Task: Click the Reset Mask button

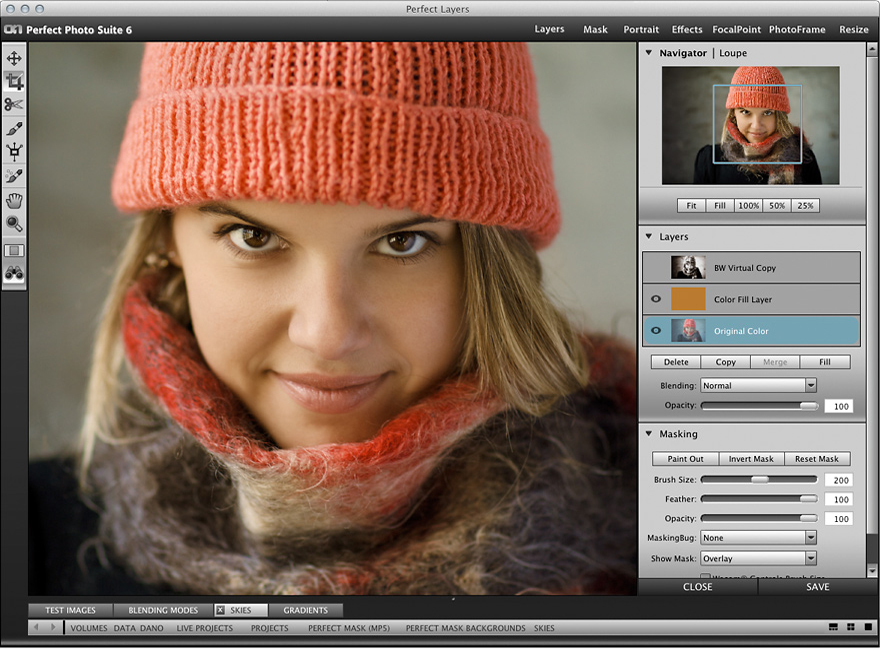Action: [x=817, y=459]
